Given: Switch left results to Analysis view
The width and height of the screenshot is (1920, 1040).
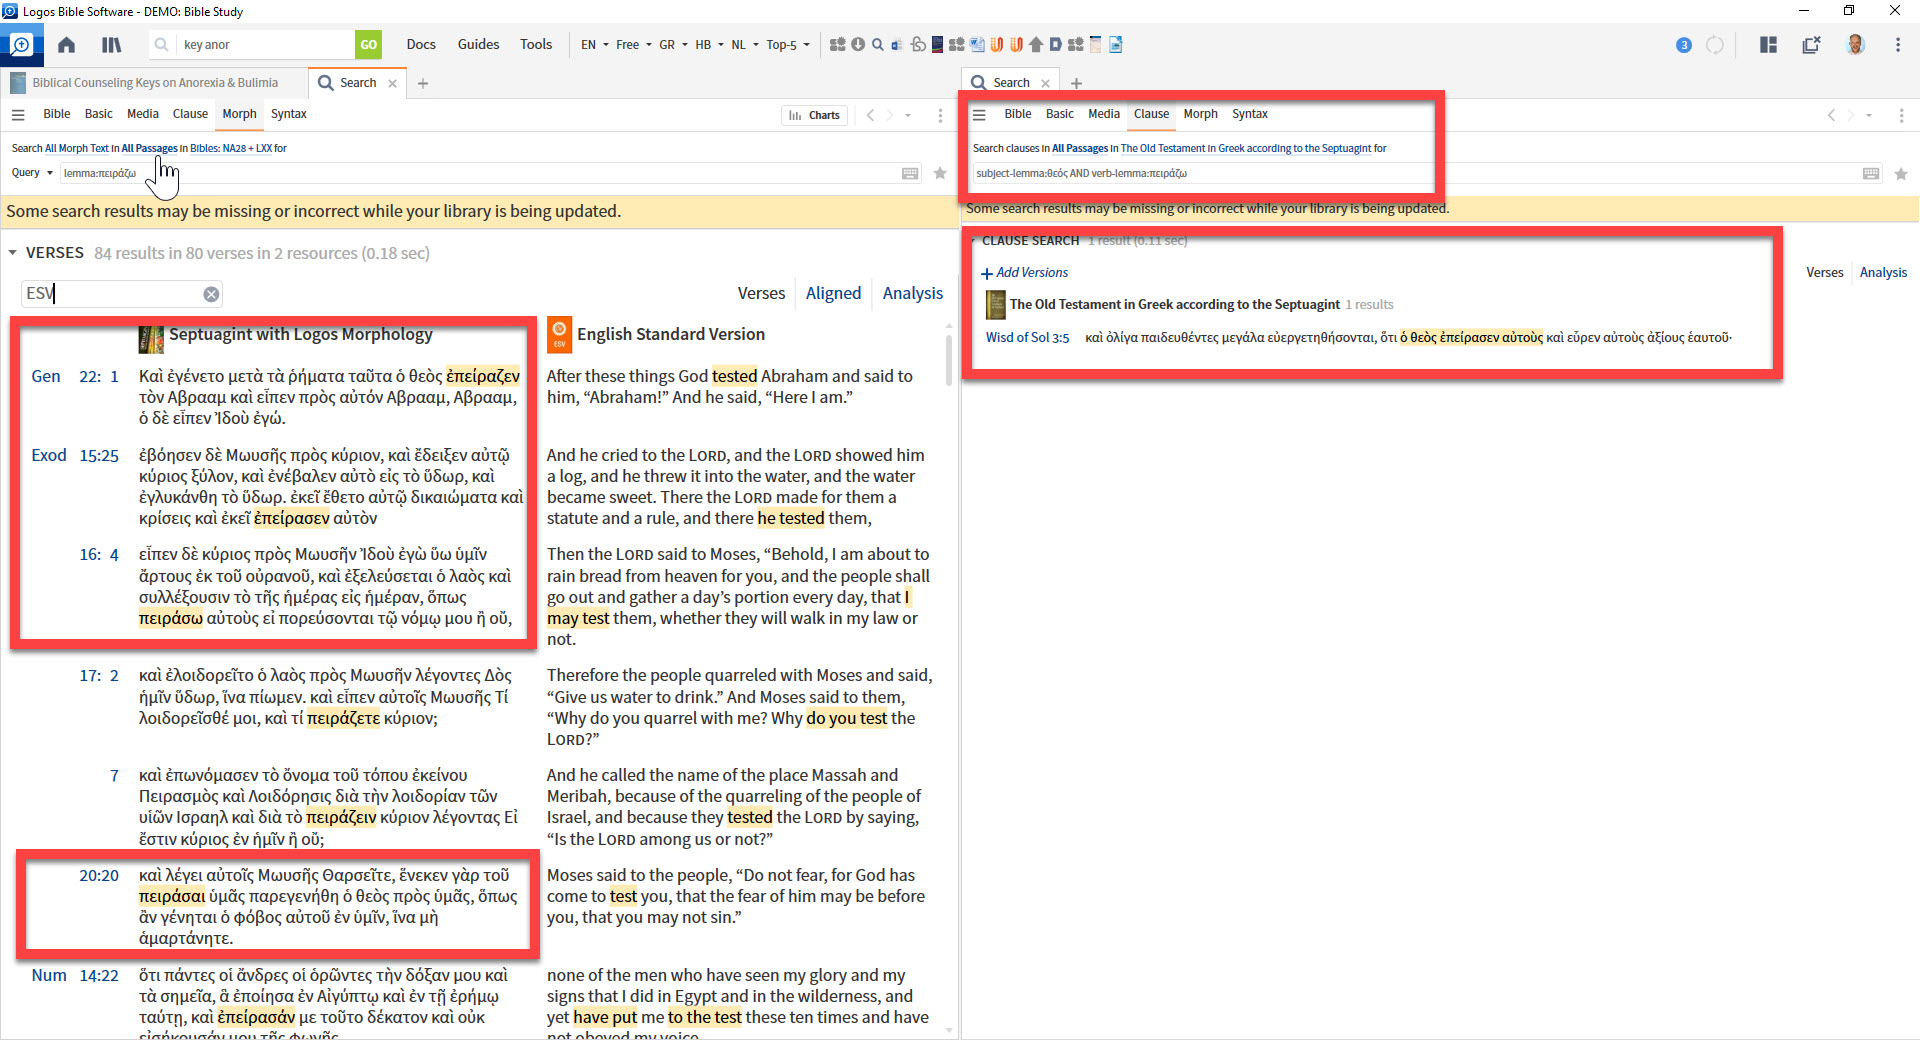Looking at the screenshot, I should tap(913, 293).
